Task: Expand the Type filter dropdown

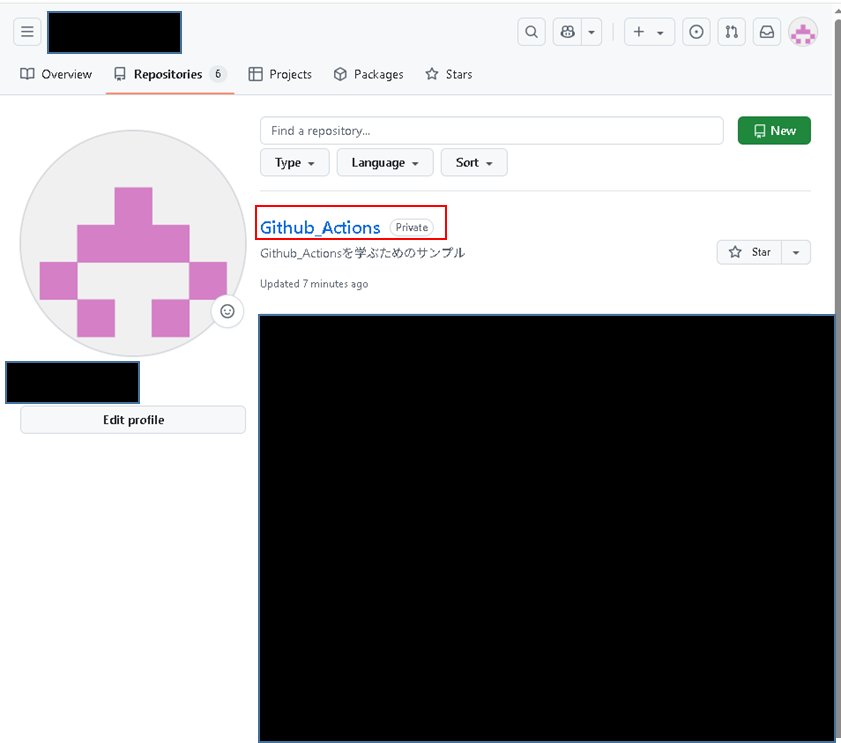Action: pyautogui.click(x=294, y=163)
